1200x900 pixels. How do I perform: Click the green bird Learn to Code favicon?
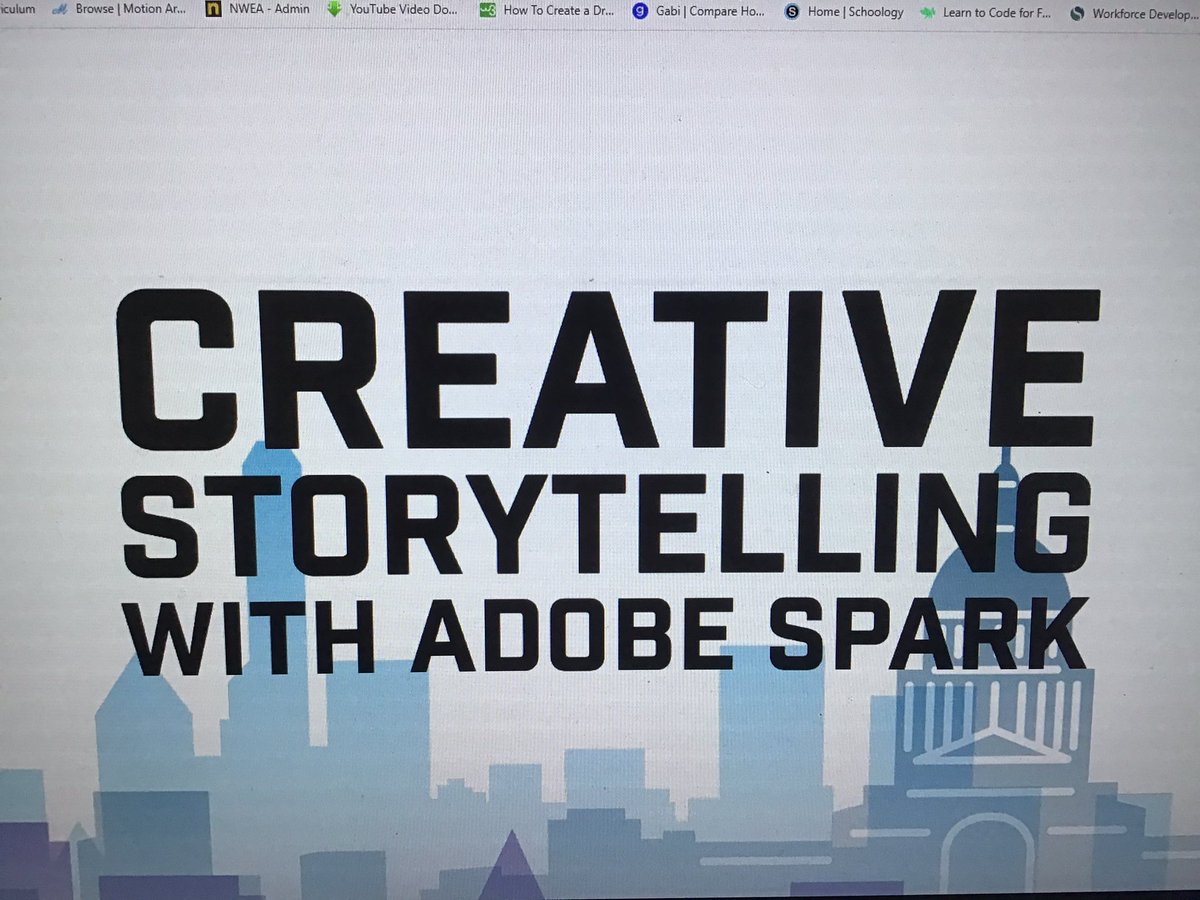(930, 13)
